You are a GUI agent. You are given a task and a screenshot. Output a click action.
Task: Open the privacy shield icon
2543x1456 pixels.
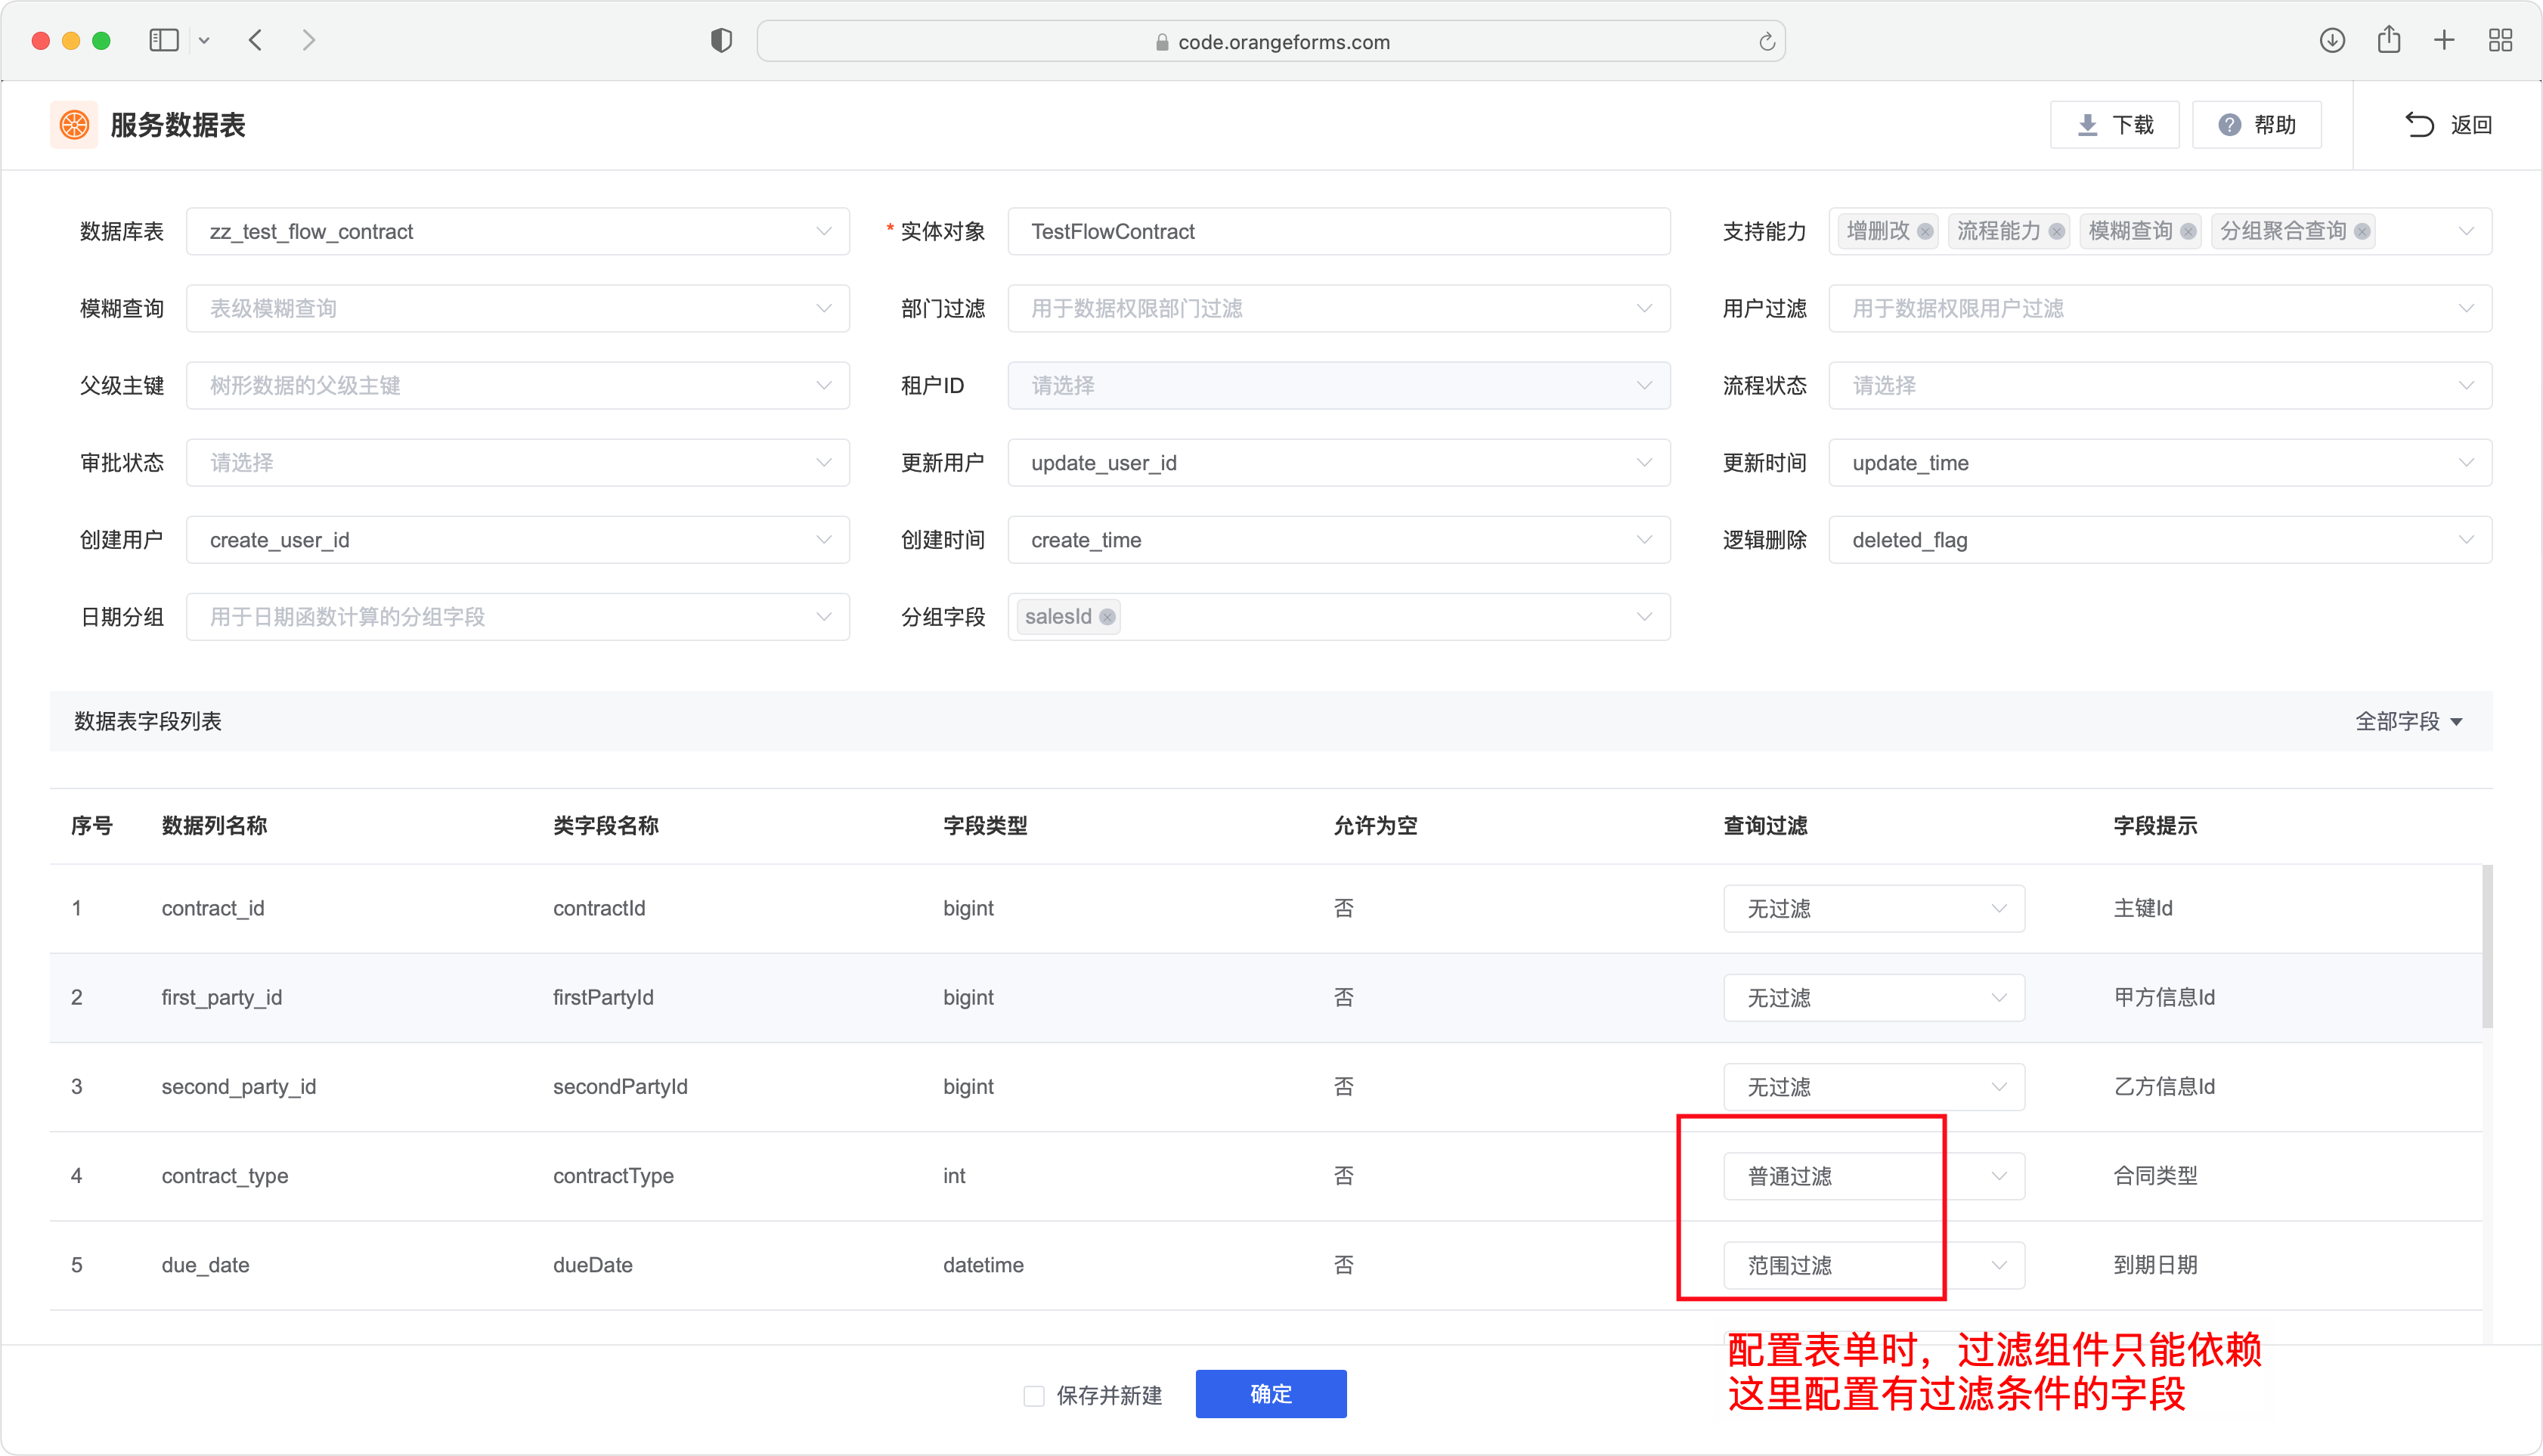pos(721,40)
